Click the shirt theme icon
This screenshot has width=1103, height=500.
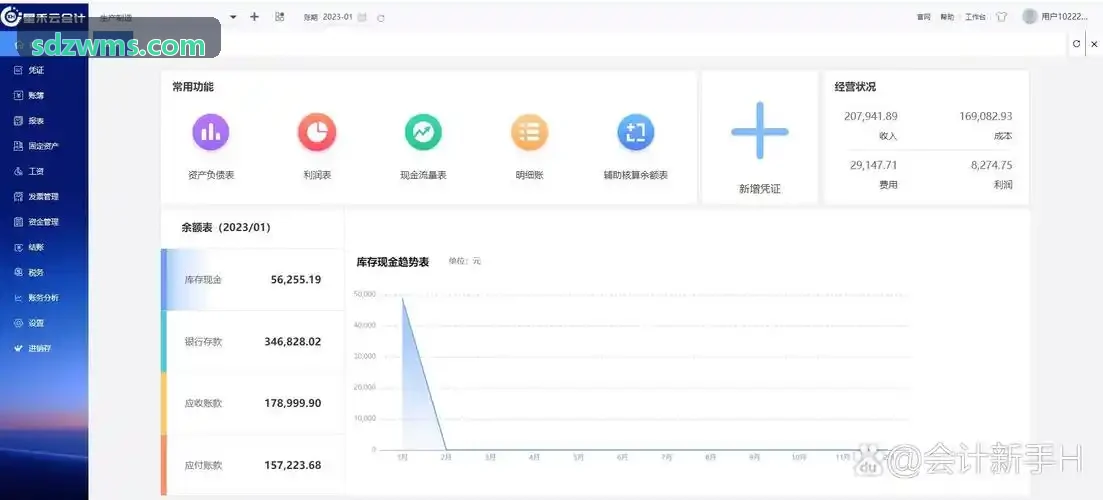(1002, 17)
